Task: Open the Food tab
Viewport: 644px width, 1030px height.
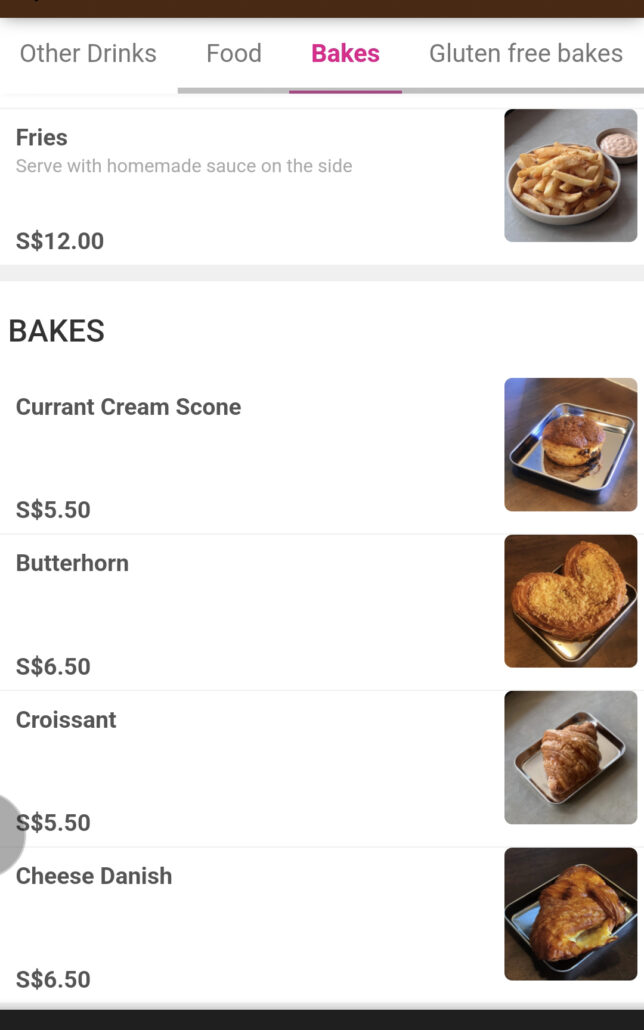Action: click(233, 53)
